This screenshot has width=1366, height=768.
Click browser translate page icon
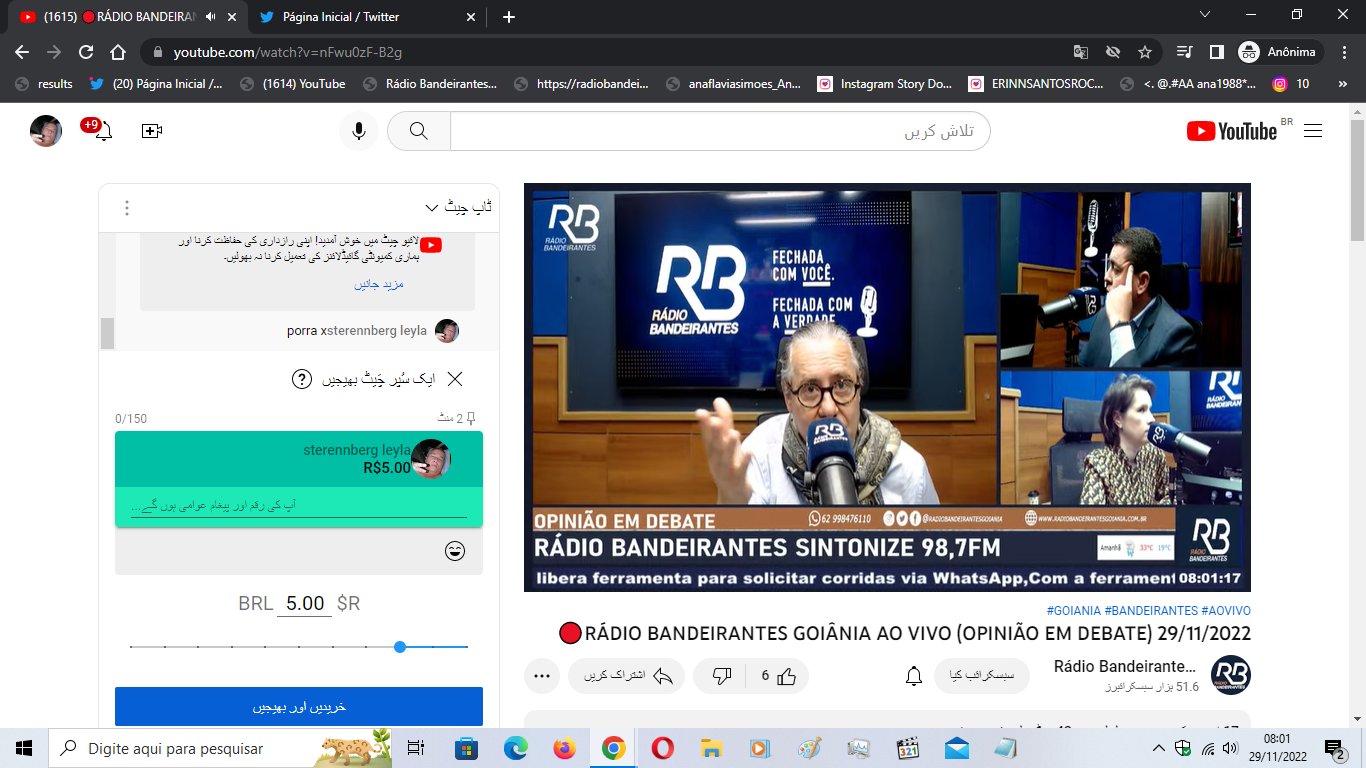coord(1080,52)
